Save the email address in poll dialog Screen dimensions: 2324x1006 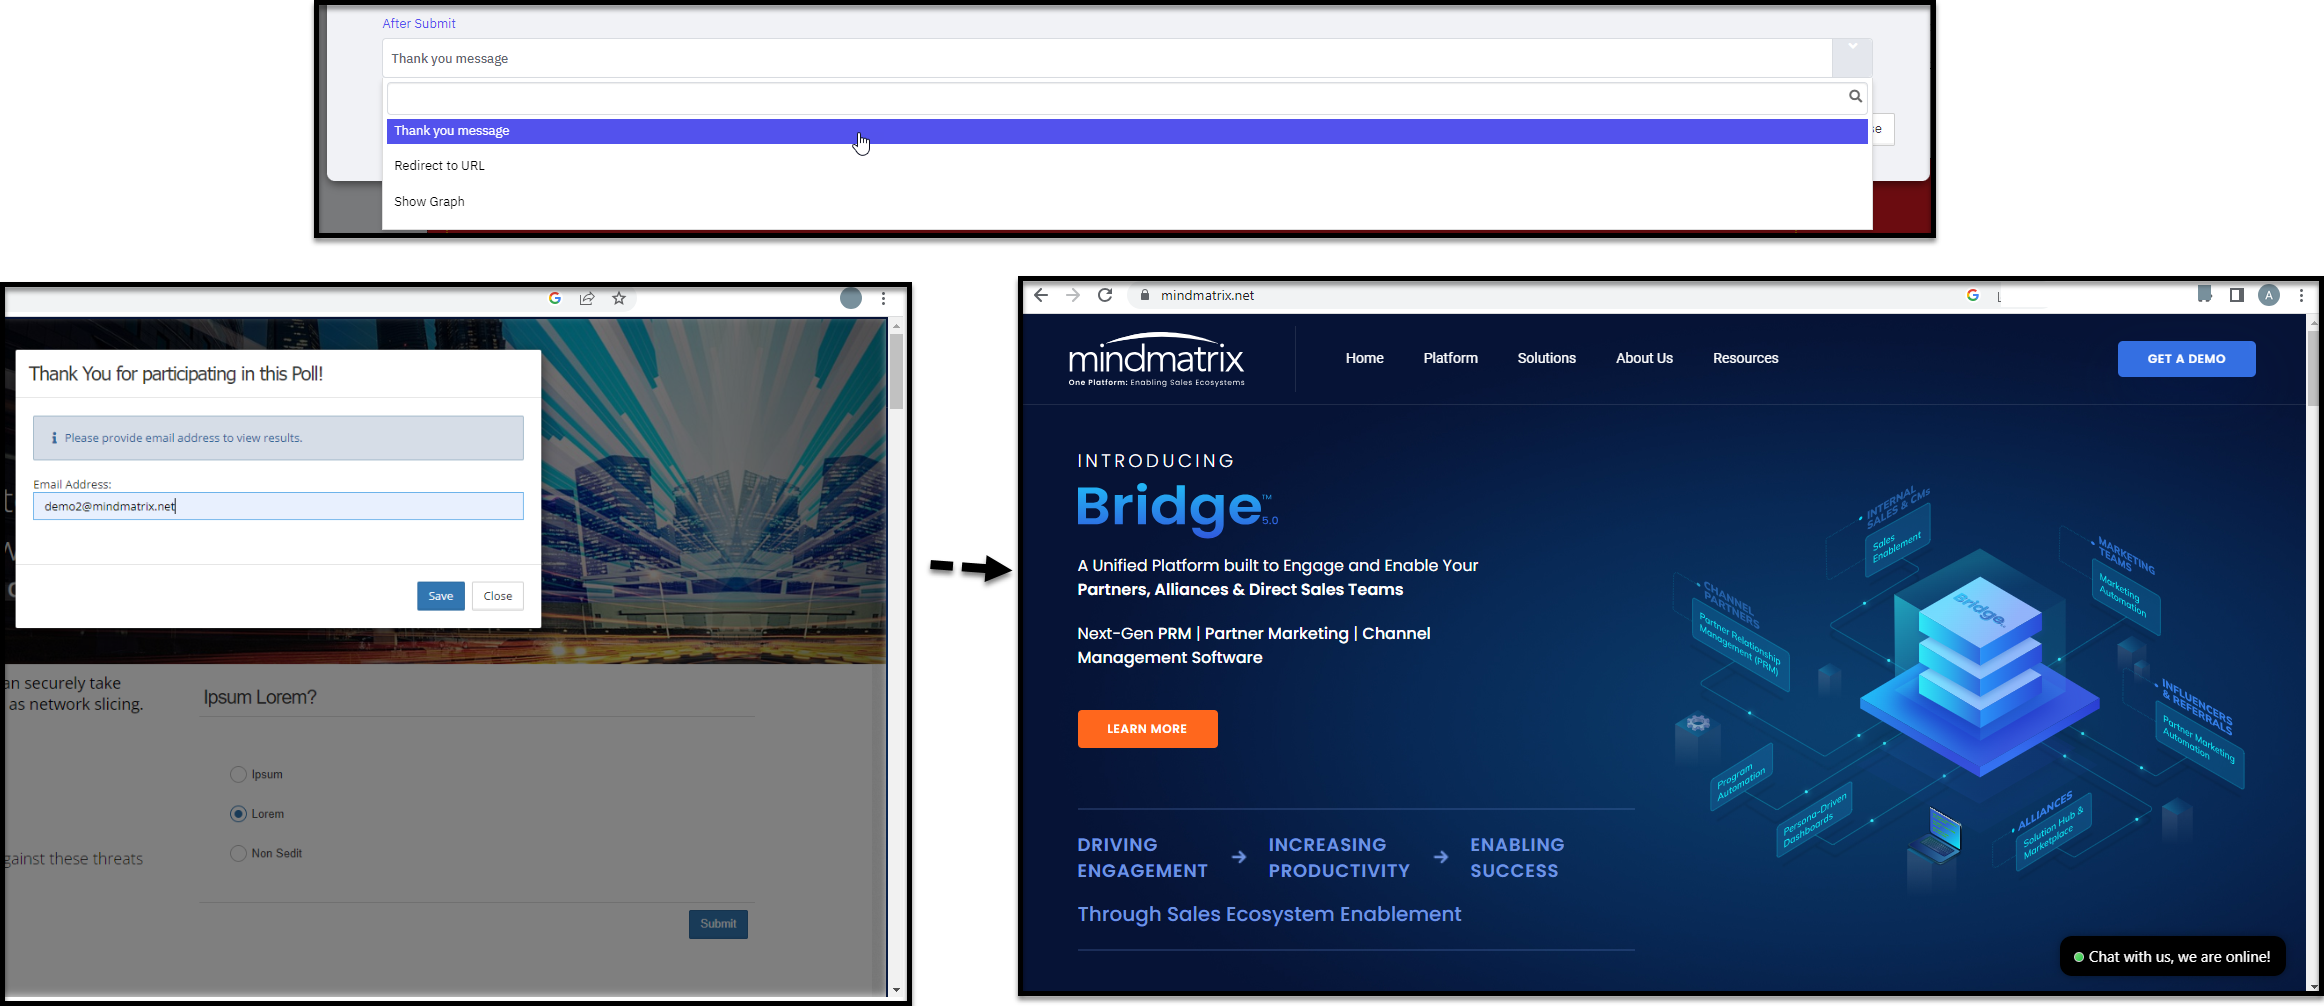coord(441,596)
